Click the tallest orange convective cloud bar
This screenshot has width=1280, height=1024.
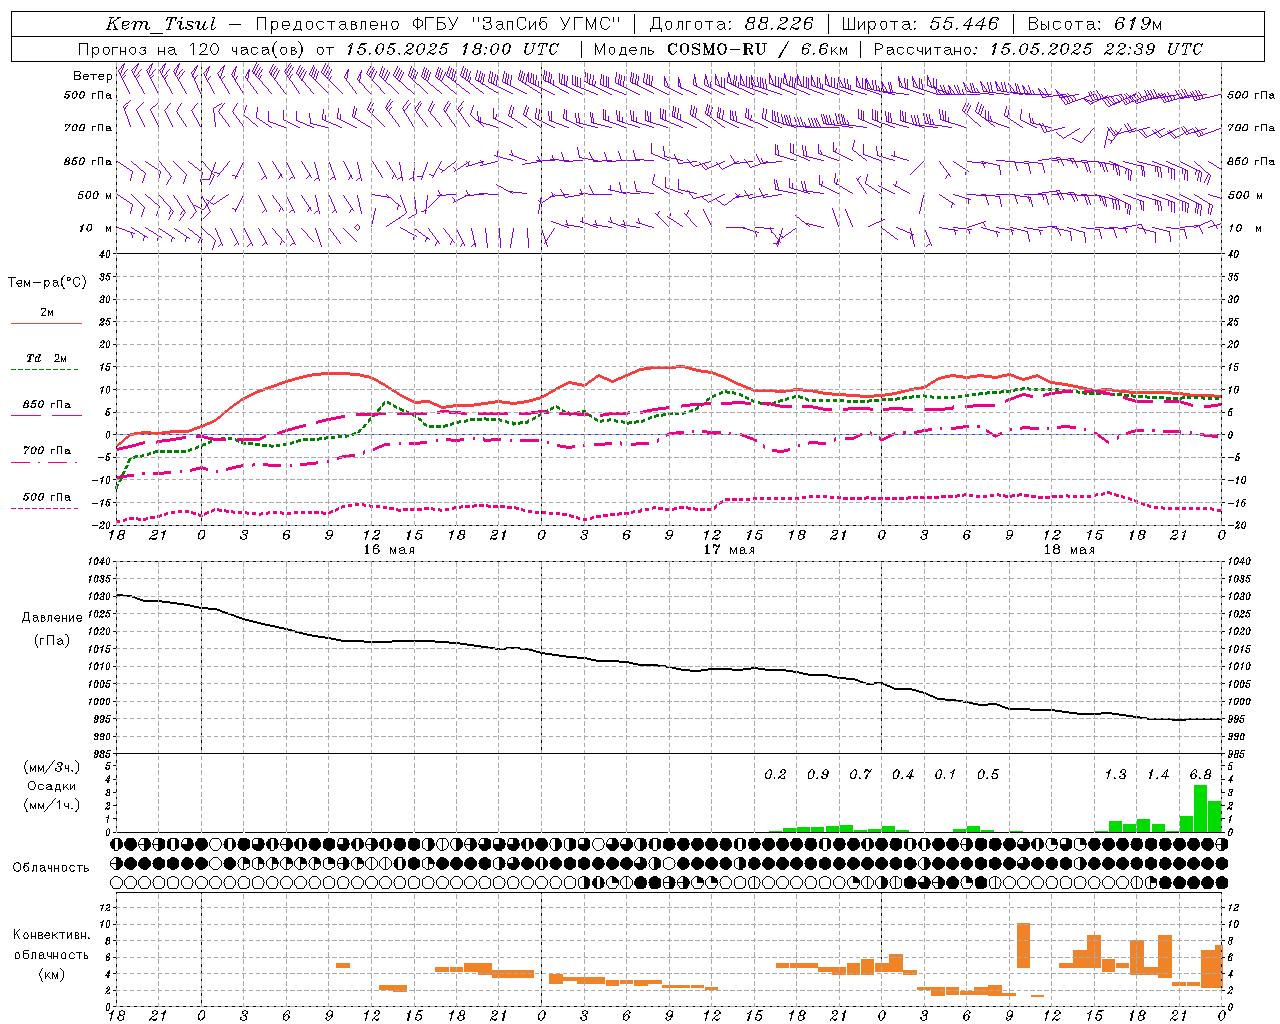(x=1023, y=946)
